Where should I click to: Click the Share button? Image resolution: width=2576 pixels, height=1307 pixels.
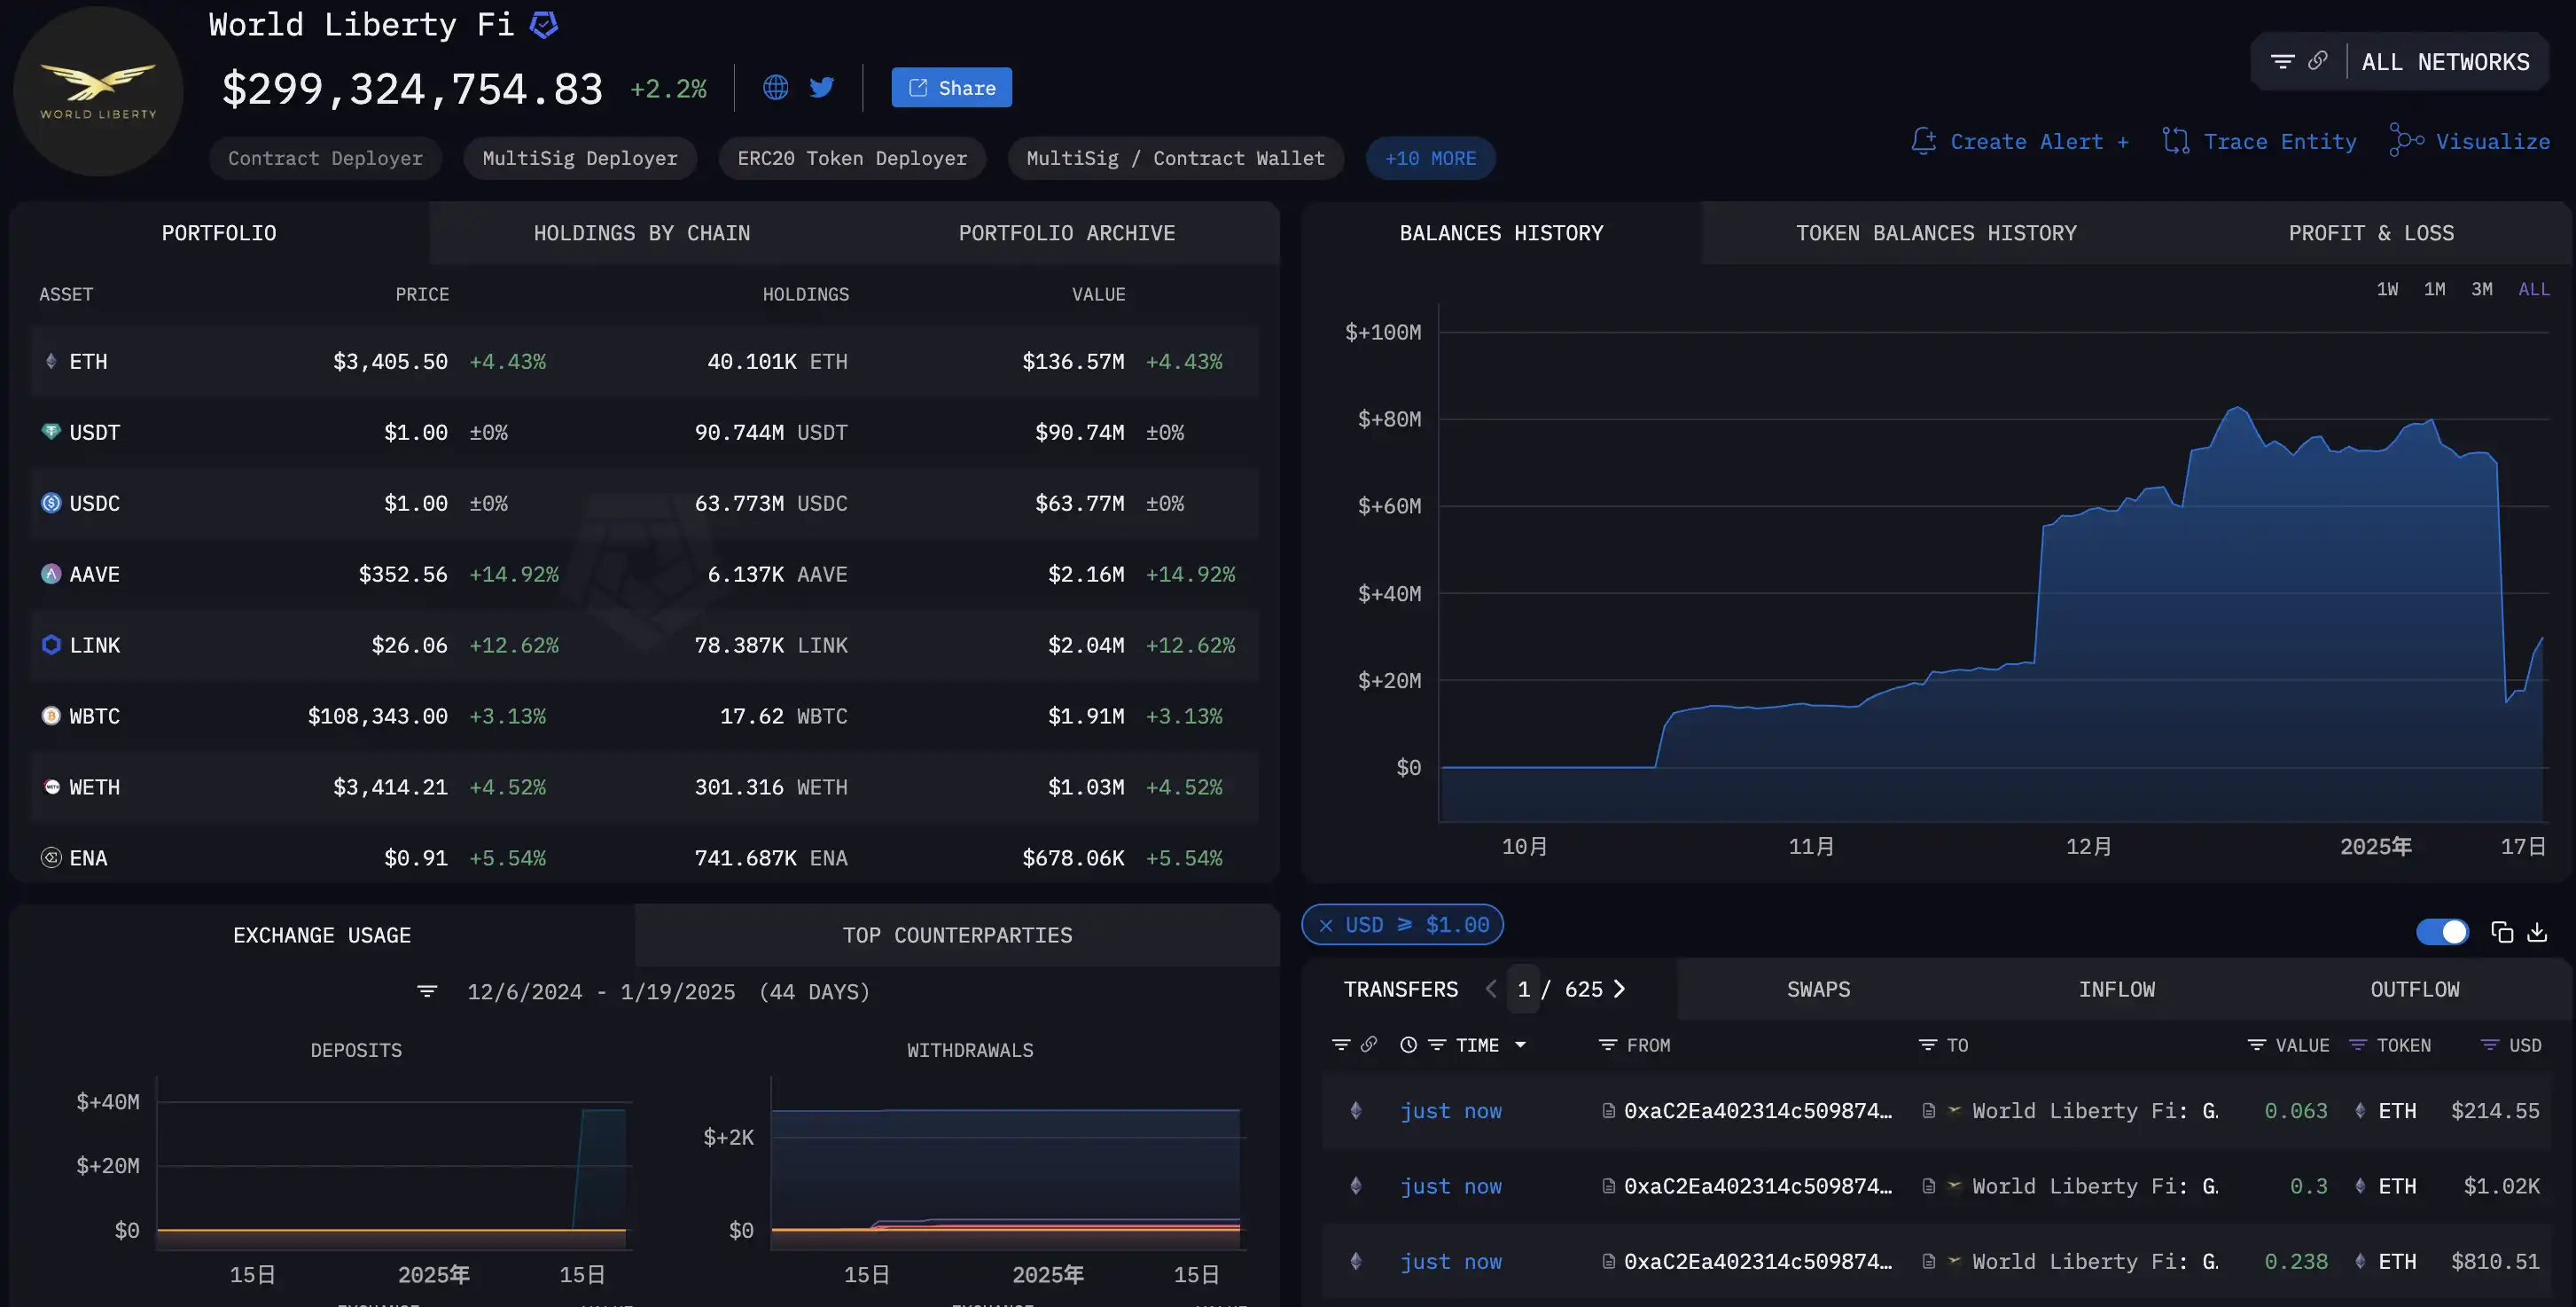coord(951,88)
